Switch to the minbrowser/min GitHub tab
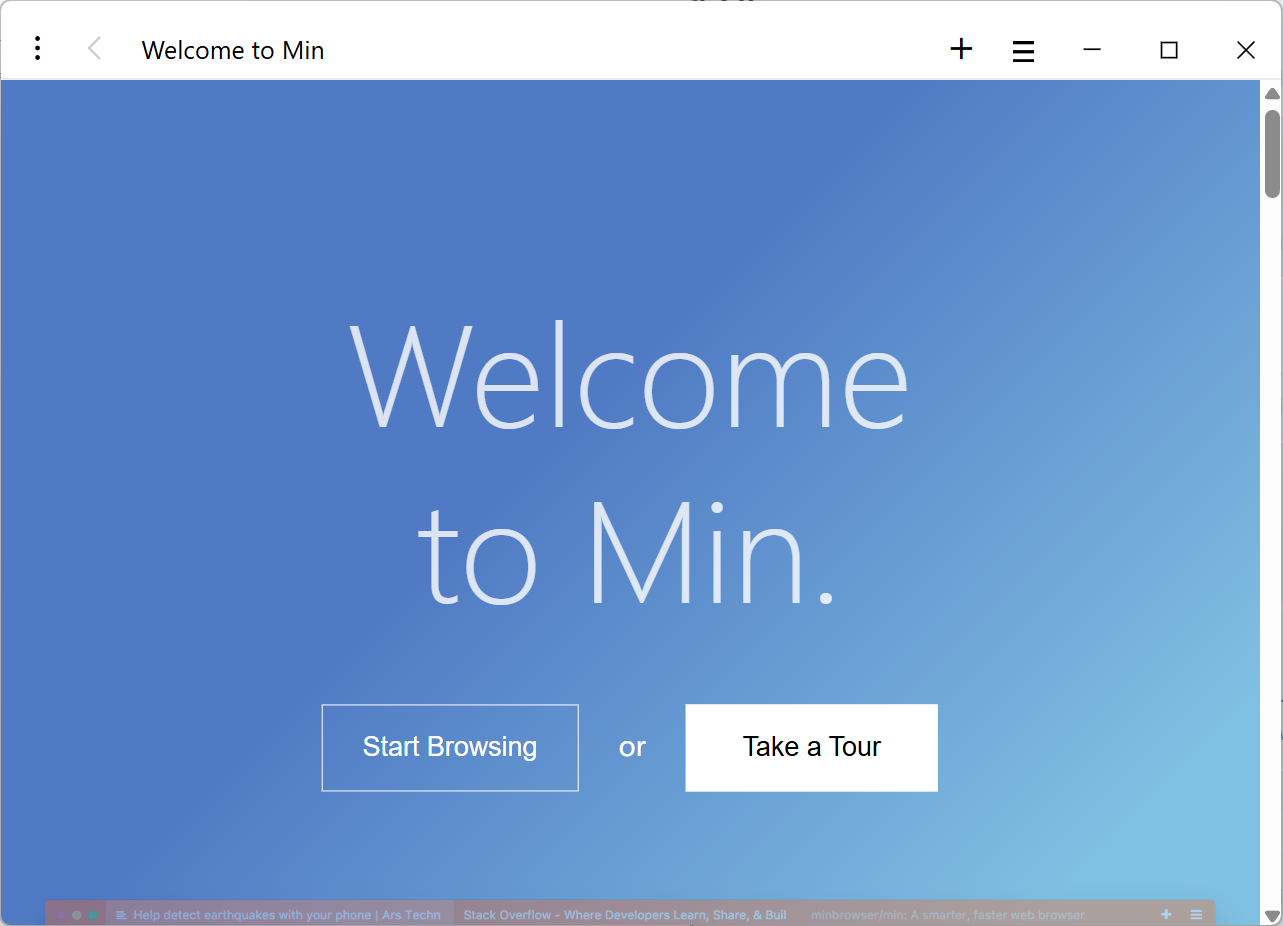Image resolution: width=1283 pixels, height=926 pixels. point(946,914)
